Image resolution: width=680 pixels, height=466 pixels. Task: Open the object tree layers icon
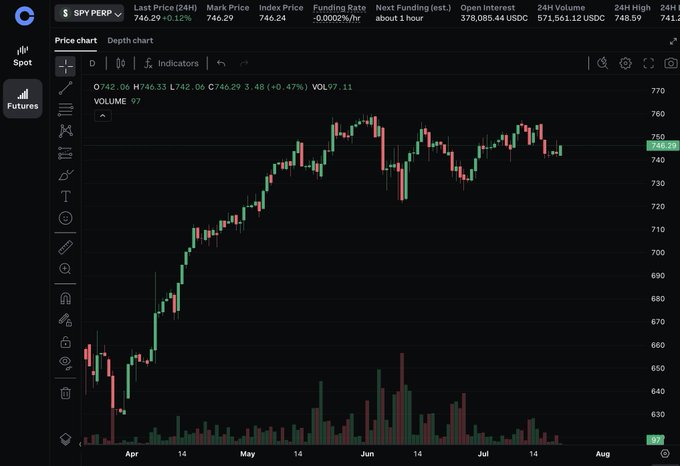click(x=65, y=439)
